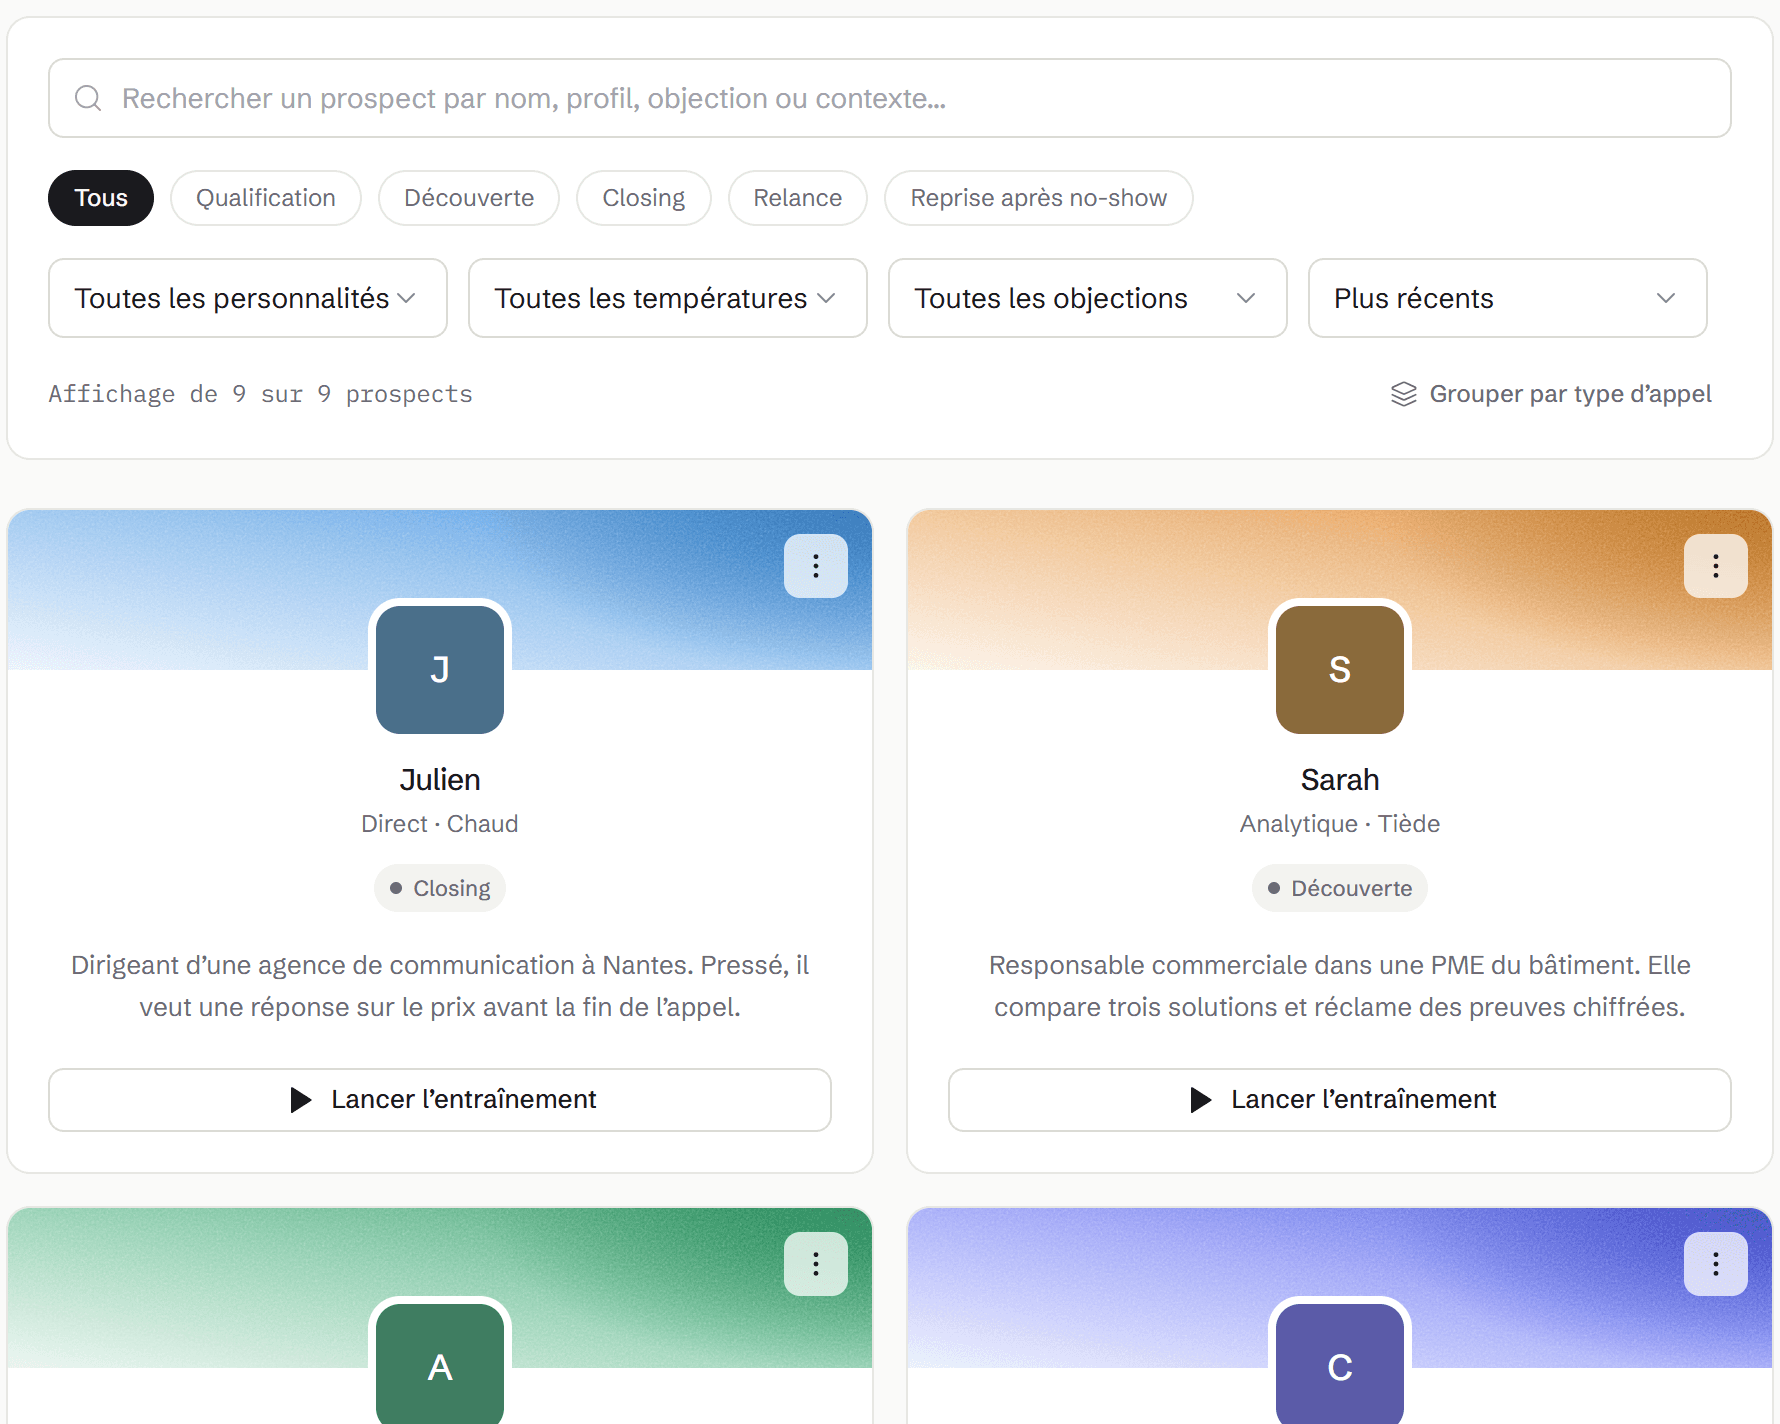Viewport: 1780px width, 1424px height.
Task: Open the Plus récents sort dropdown
Action: [x=1508, y=298]
